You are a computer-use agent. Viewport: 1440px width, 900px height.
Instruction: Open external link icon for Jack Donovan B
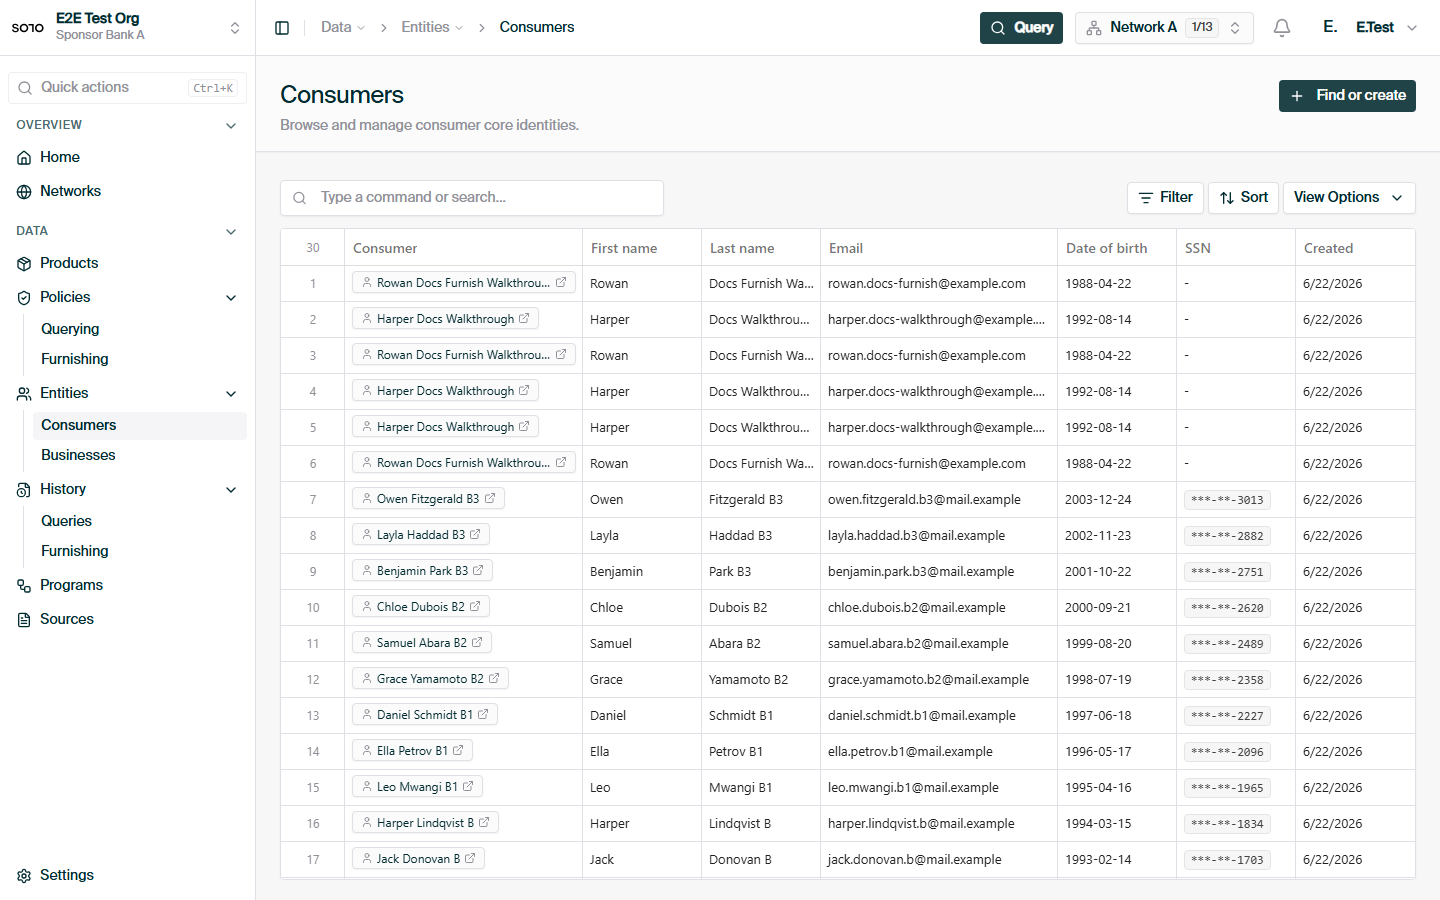[x=470, y=858]
